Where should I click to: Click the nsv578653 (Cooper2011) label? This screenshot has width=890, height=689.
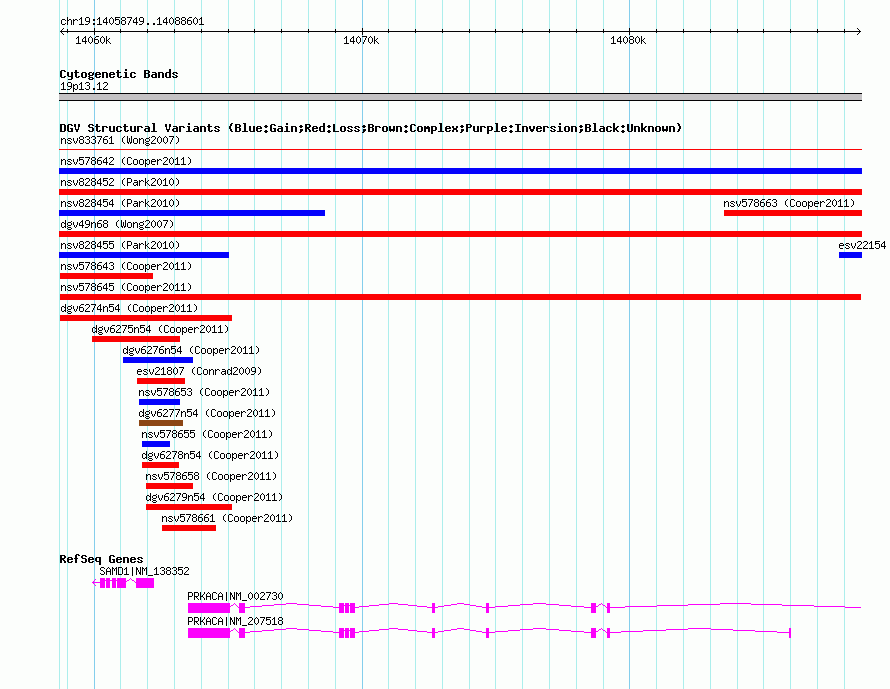(x=204, y=392)
